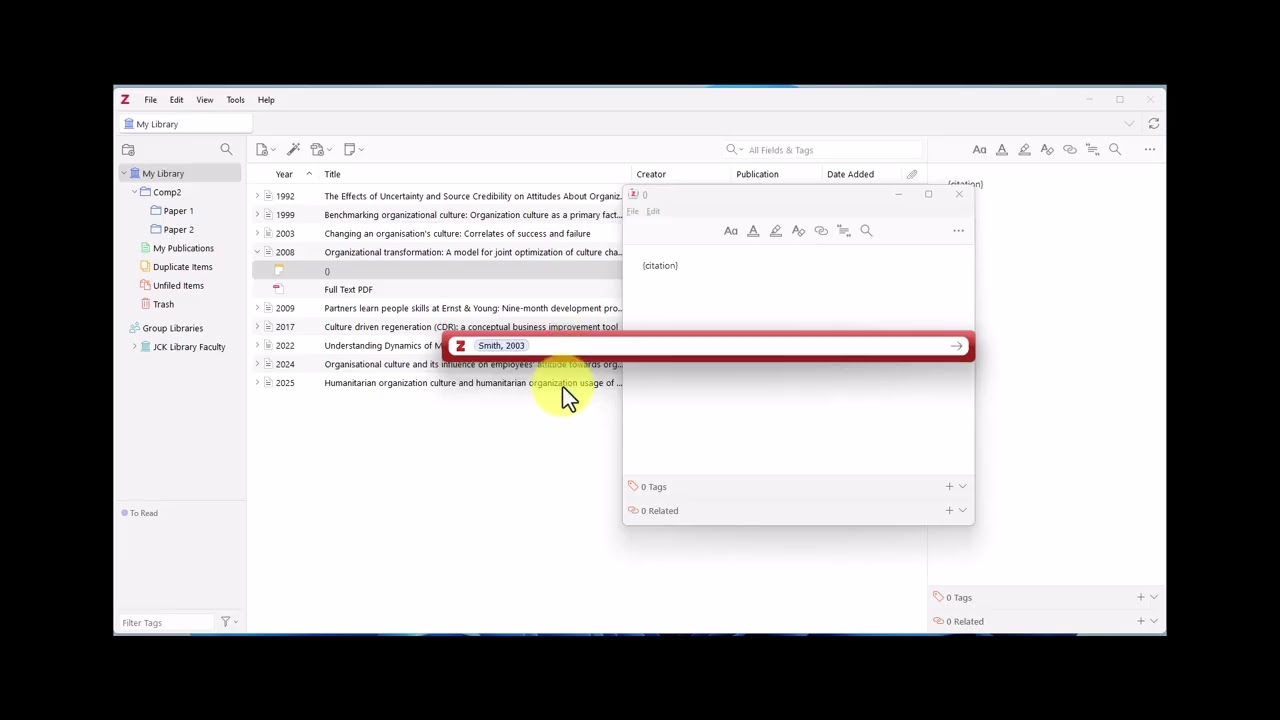
Task: Click the Zotero Z icon in citation bar
Action: coord(460,346)
